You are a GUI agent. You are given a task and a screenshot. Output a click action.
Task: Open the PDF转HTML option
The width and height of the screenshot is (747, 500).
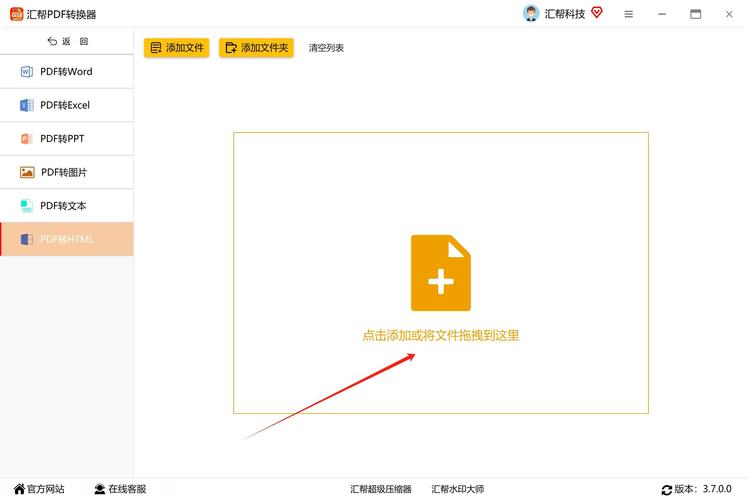[66, 239]
